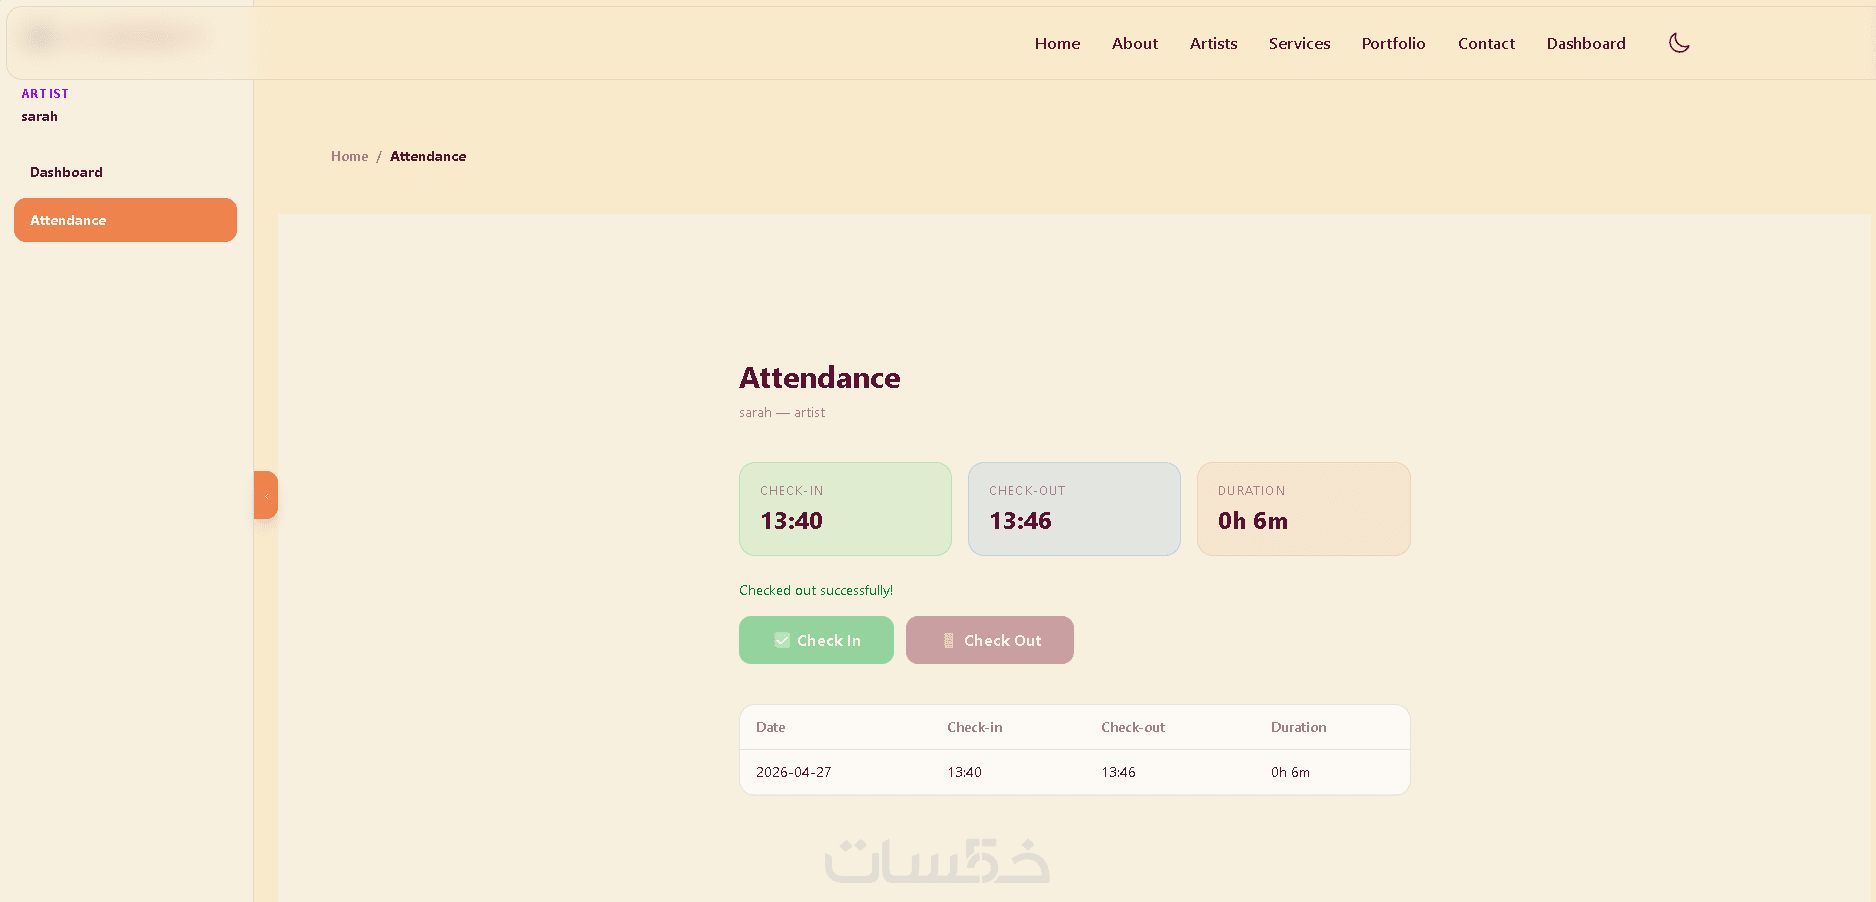
Task: Click the Home breadcrumb link
Action: (349, 156)
